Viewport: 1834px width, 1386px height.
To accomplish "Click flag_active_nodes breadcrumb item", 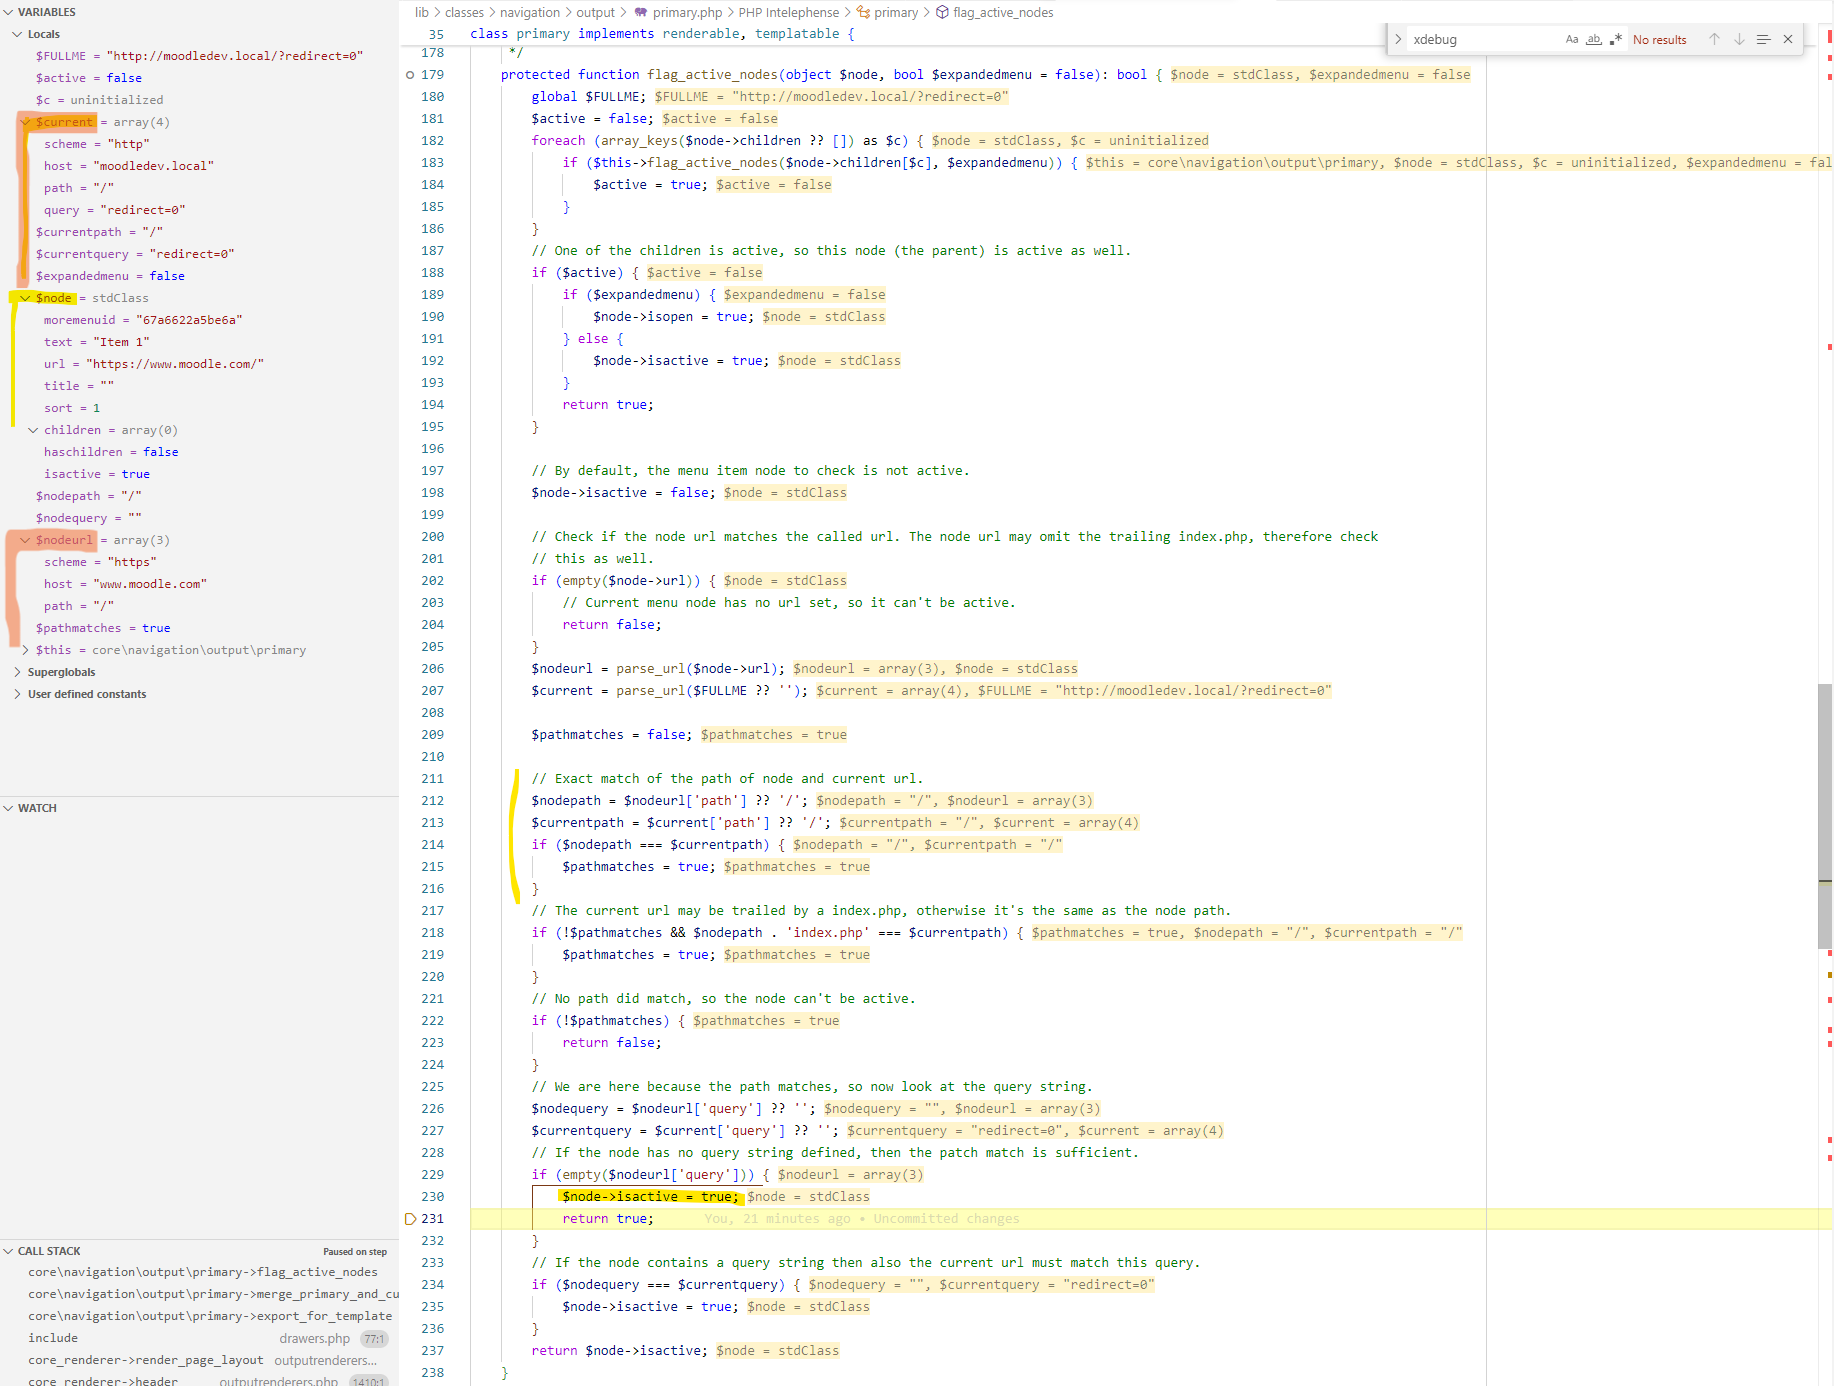I will pos(1003,12).
